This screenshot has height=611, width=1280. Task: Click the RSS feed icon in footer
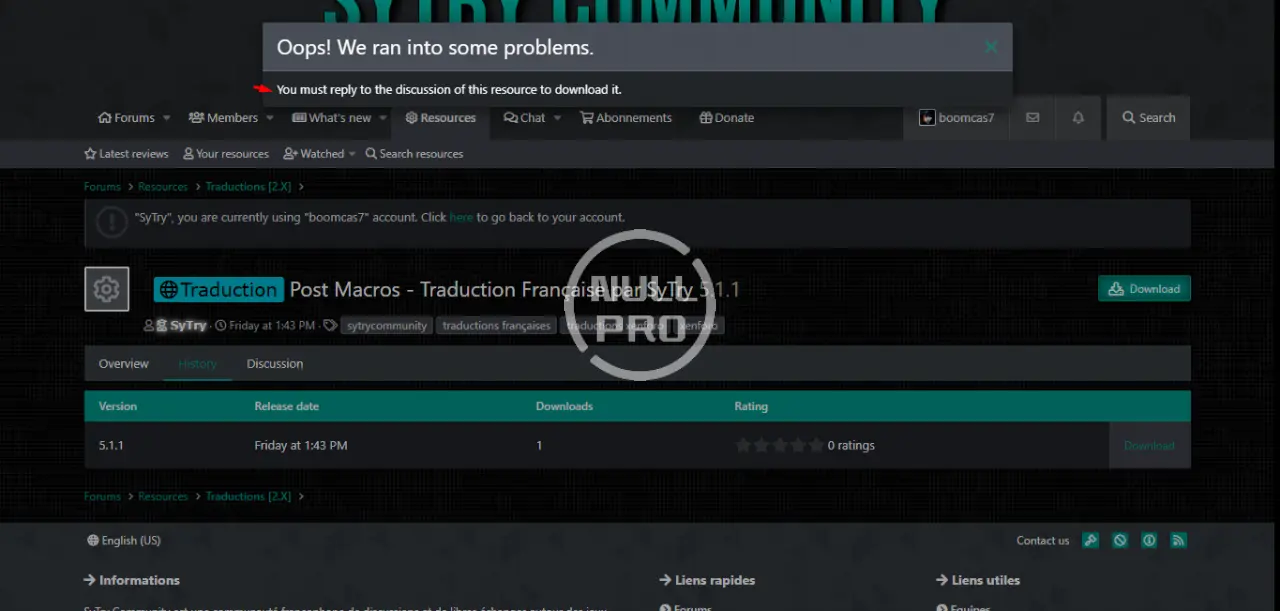tap(1178, 540)
